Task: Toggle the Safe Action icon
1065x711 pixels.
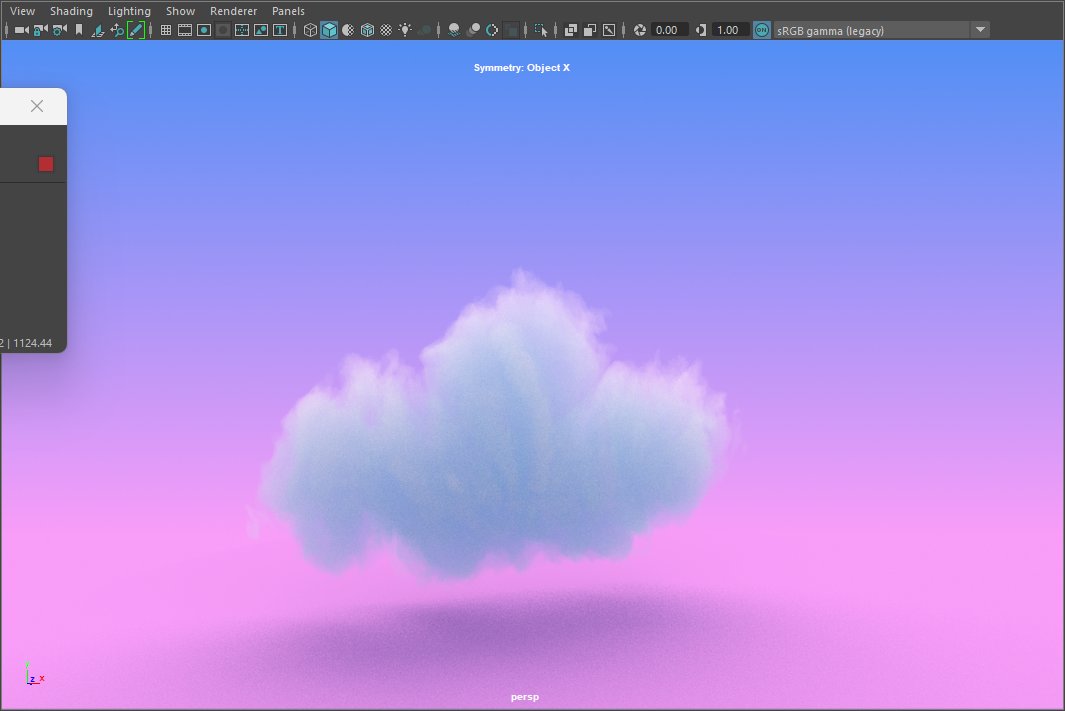Action: [x=261, y=30]
